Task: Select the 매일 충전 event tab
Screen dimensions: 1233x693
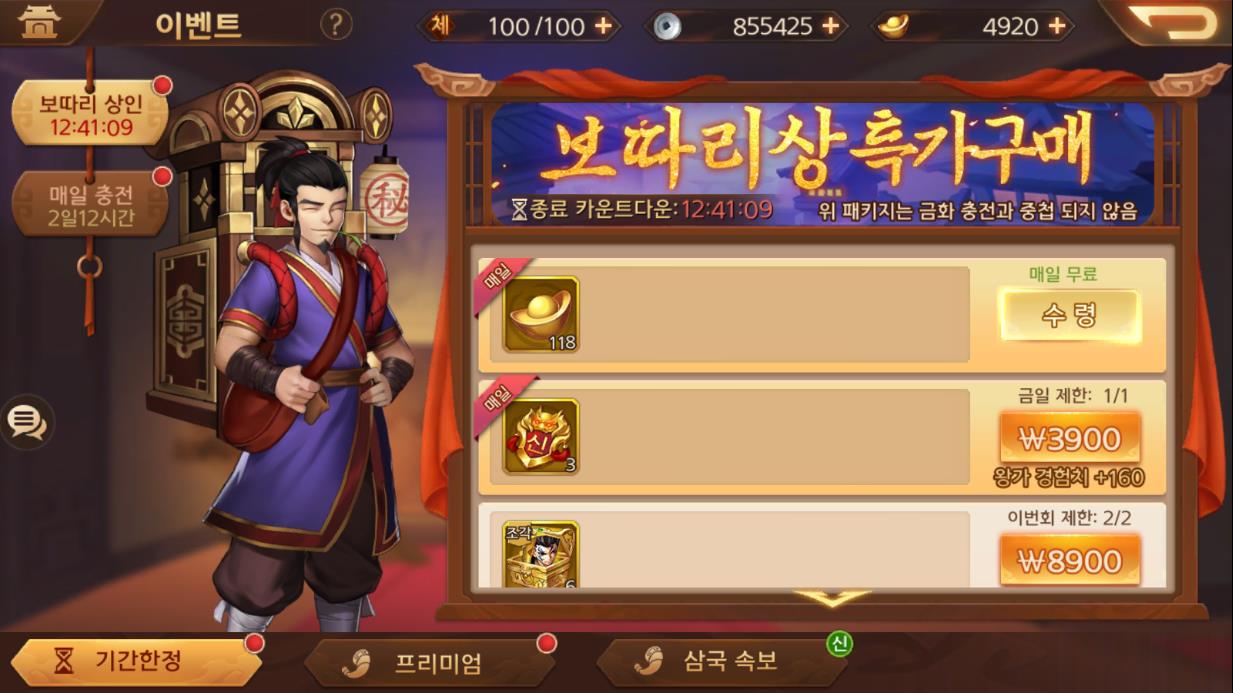Action: click(90, 205)
